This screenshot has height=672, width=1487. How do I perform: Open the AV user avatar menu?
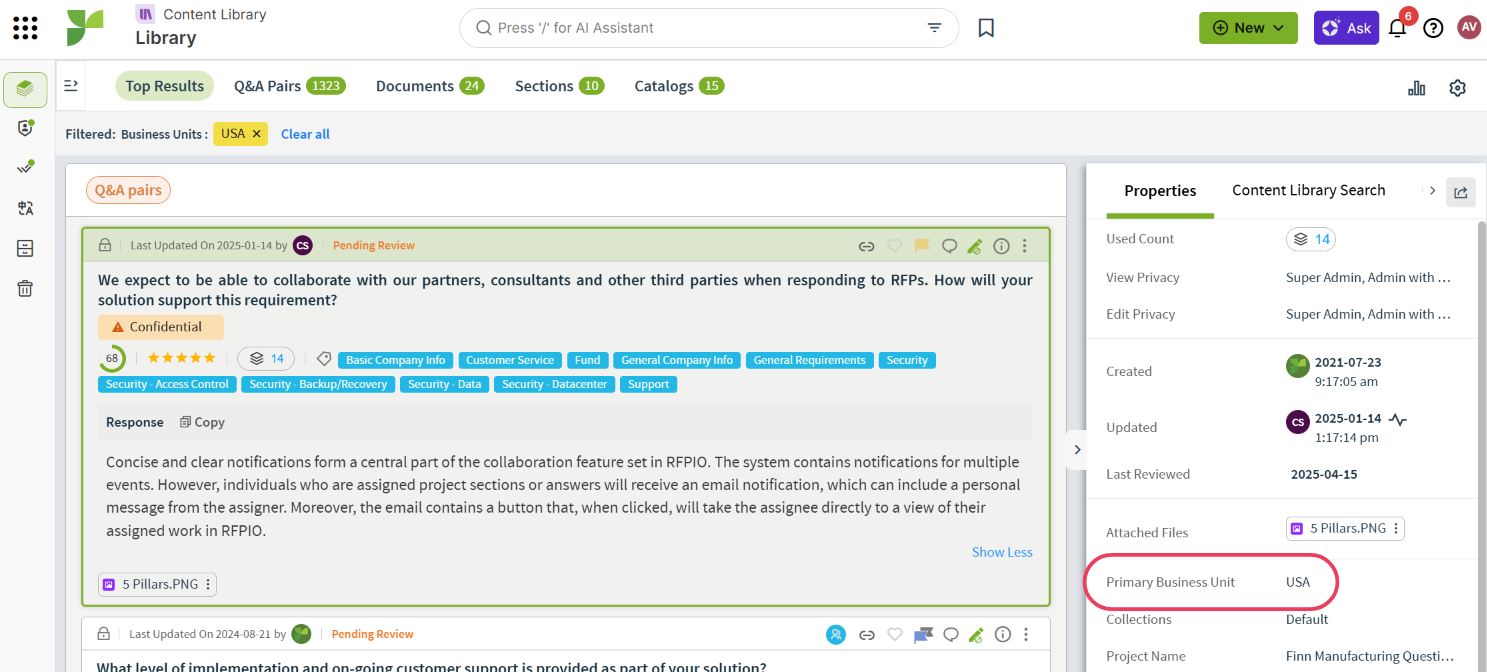pyautogui.click(x=1469, y=27)
